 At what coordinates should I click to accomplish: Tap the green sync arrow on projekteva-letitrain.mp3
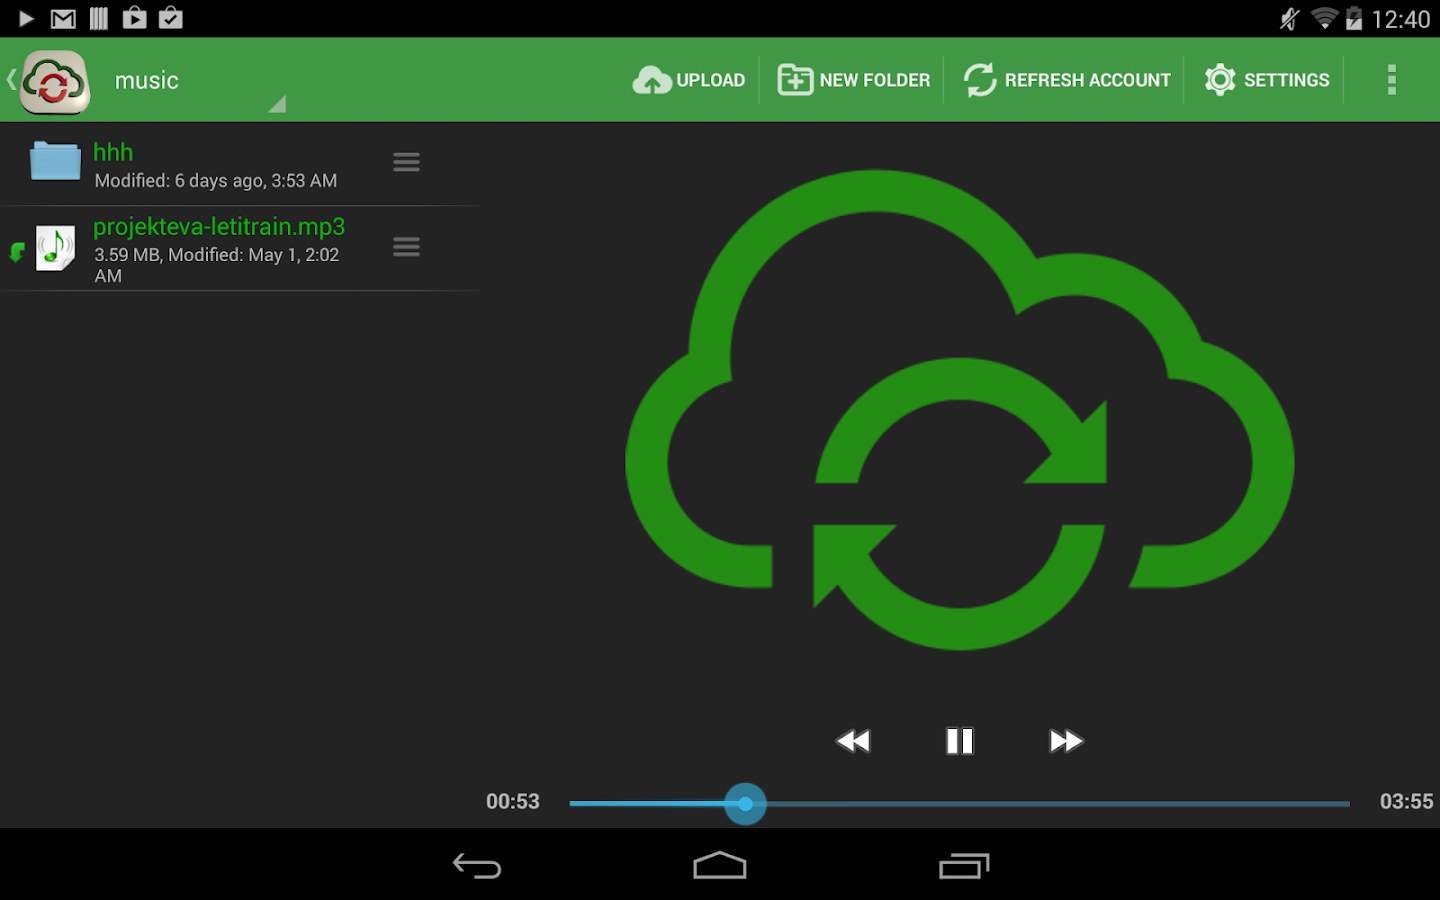coord(17,252)
